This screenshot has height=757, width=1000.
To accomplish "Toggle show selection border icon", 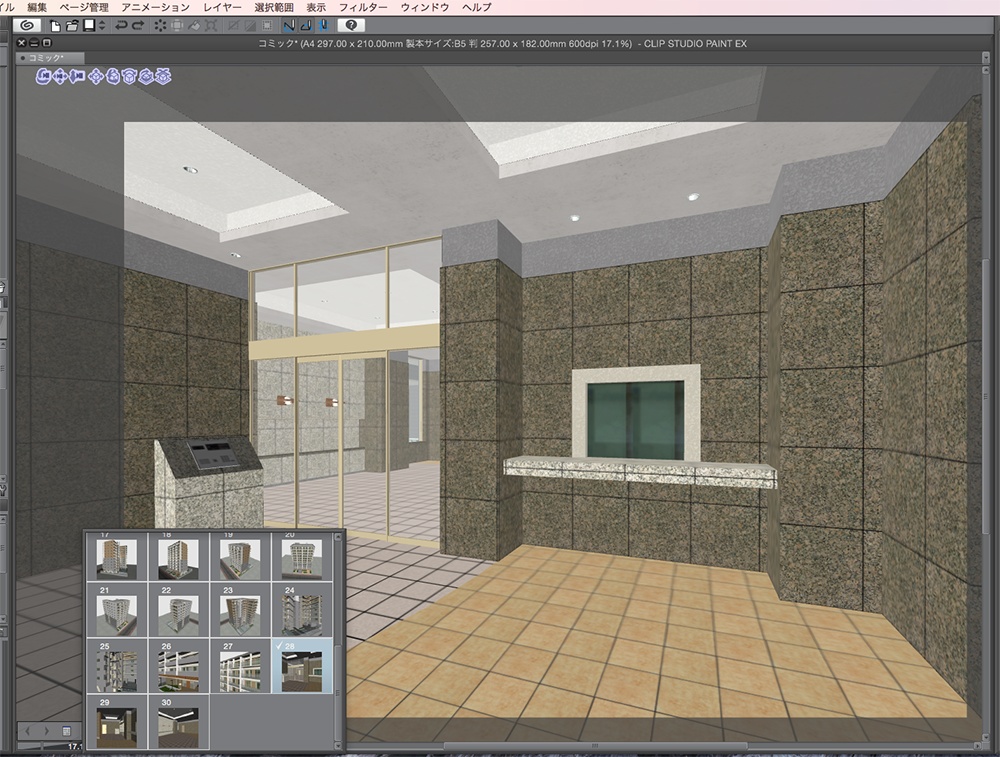I will click(267, 26).
